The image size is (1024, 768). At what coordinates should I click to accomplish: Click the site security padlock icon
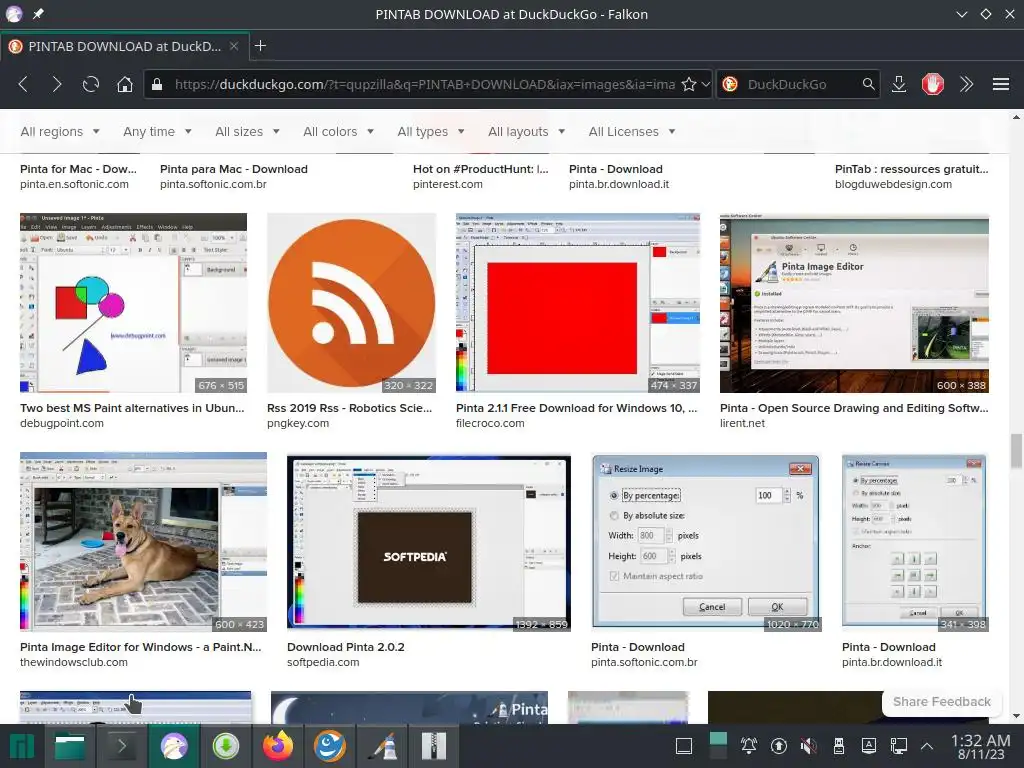[x=157, y=84]
